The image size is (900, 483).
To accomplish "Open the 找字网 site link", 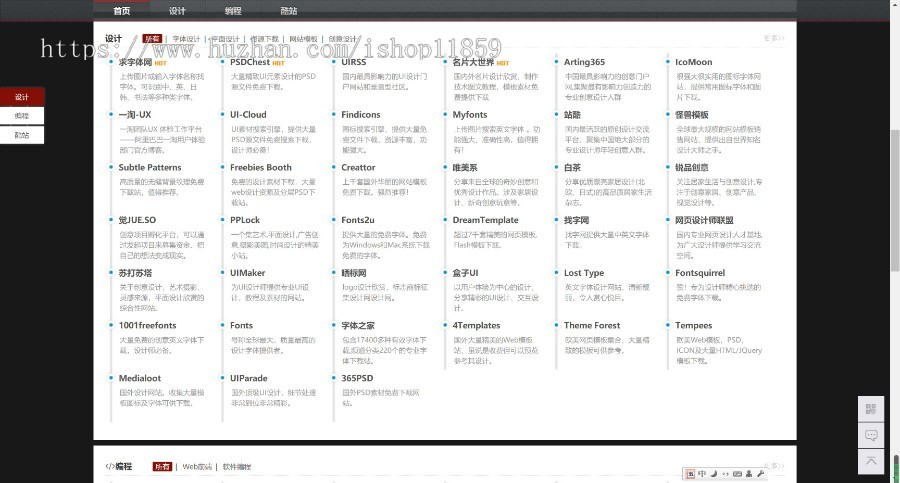I will pyautogui.click(x=576, y=220).
